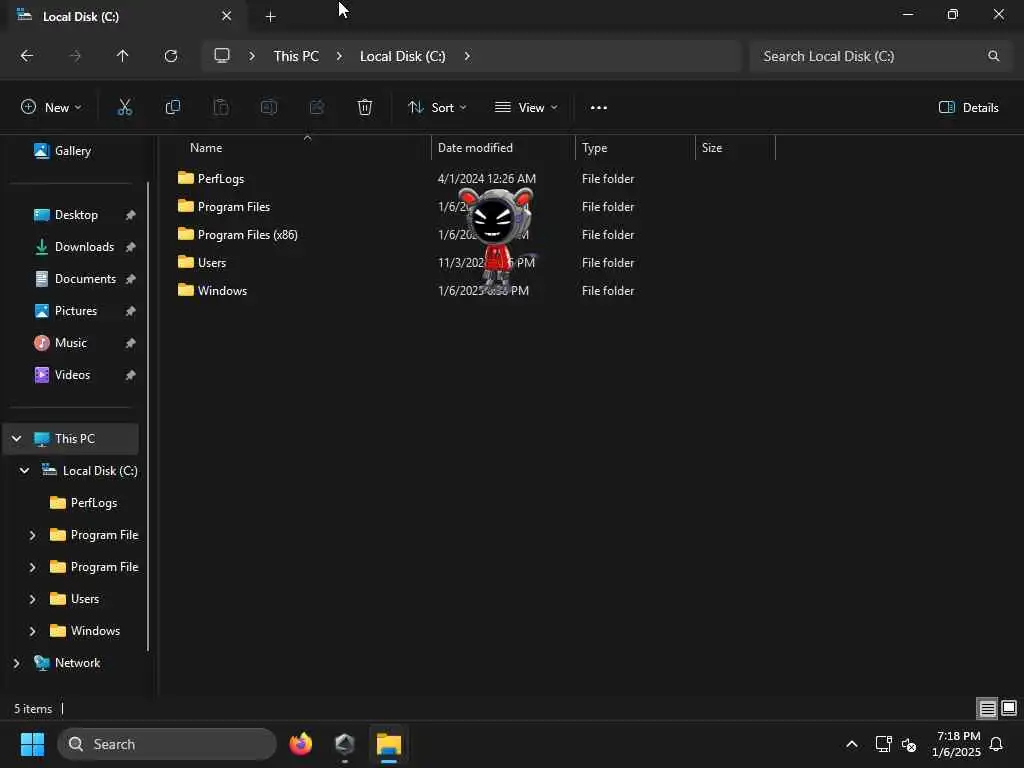Open network status tray icon

point(883,744)
